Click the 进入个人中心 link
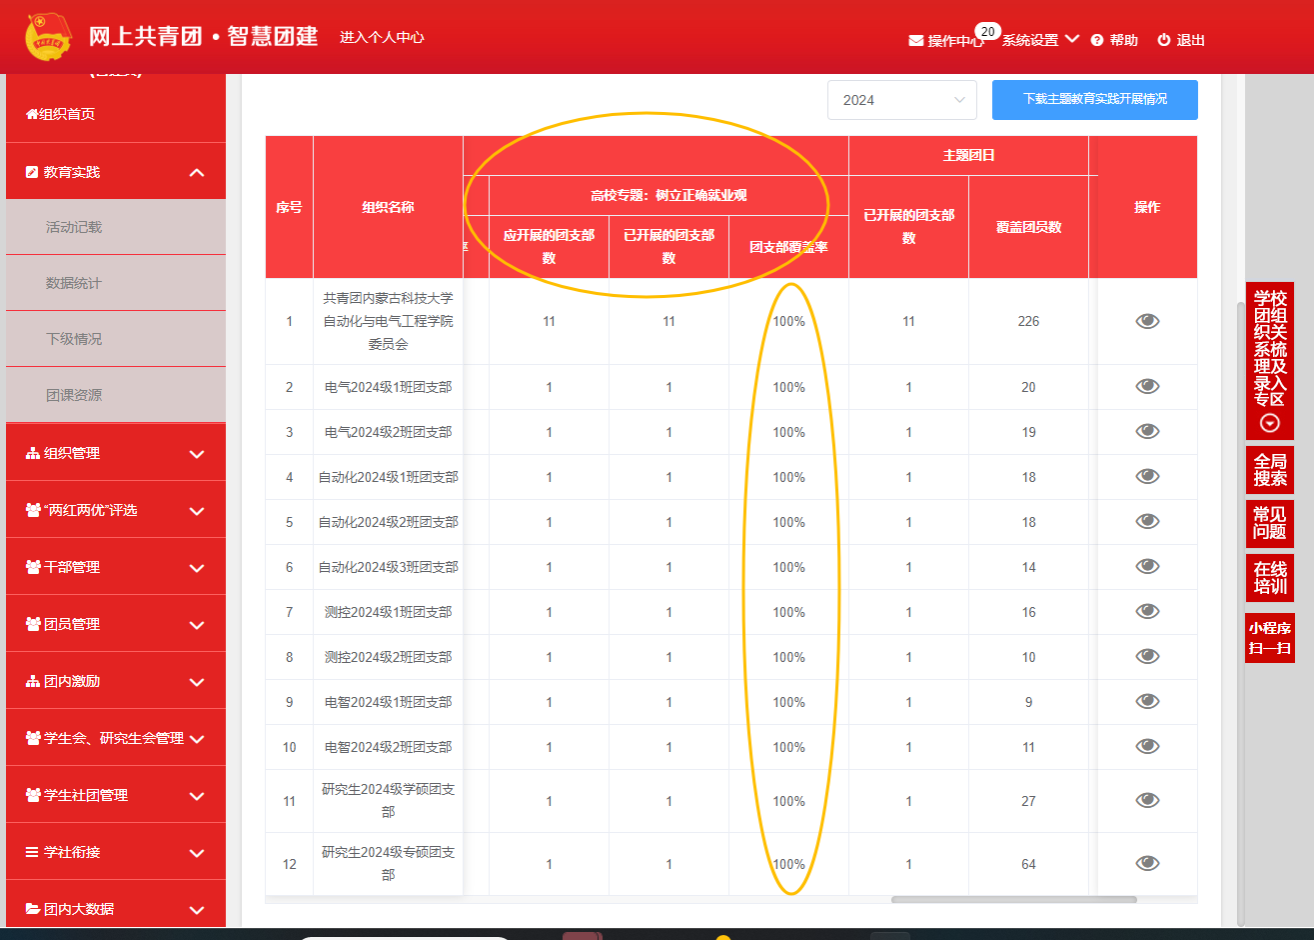Viewport: 1314px width, 940px height. click(382, 37)
